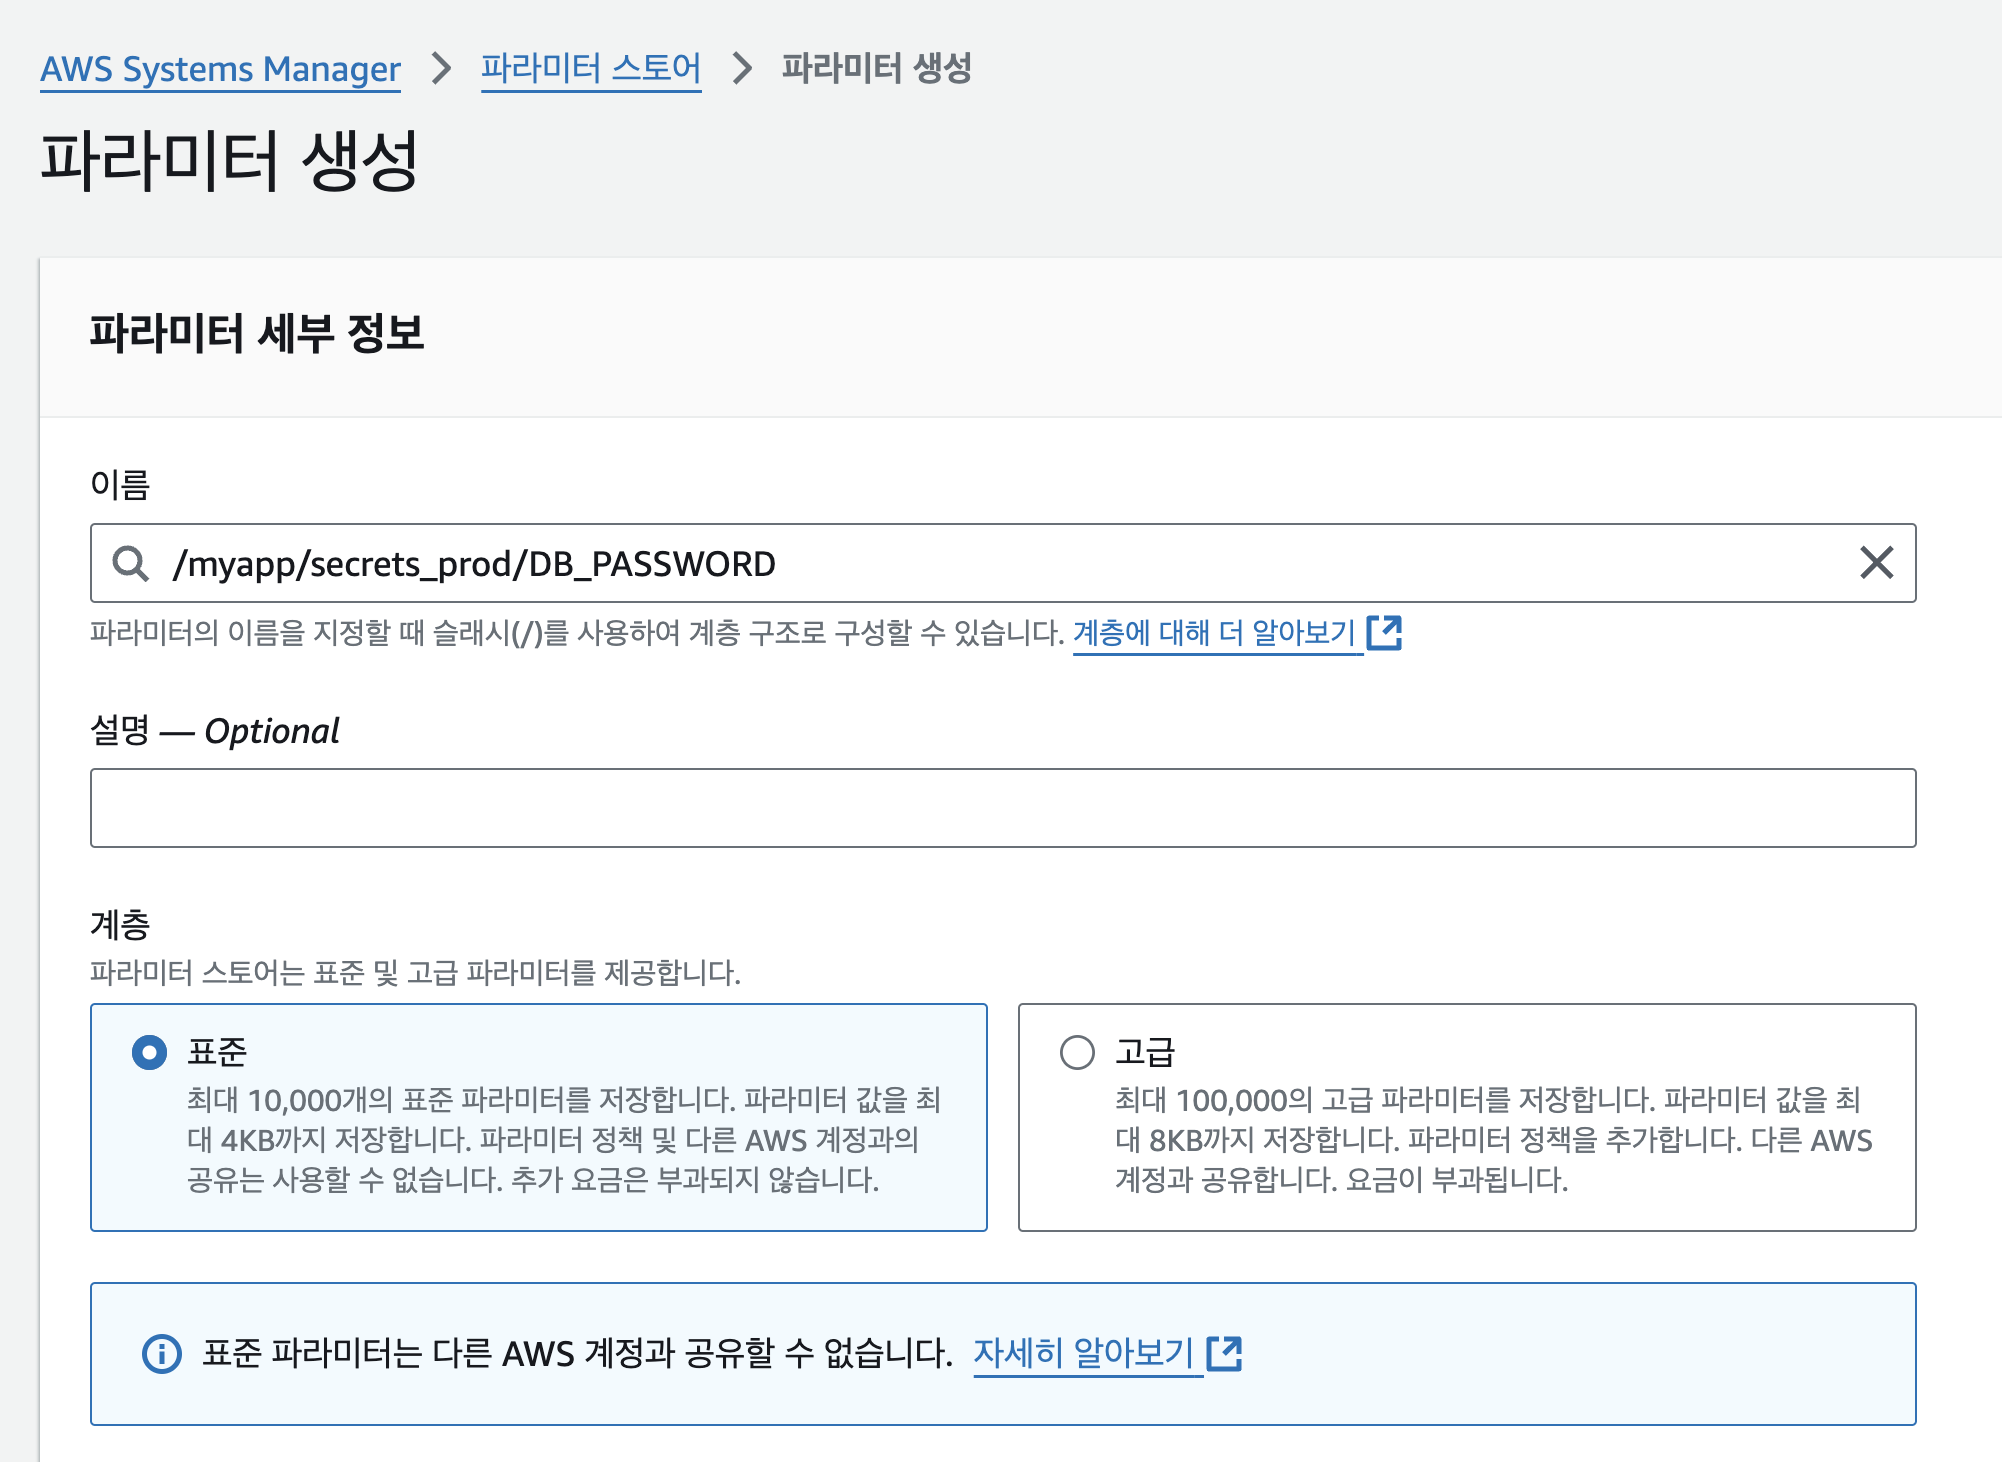This screenshot has height=1462, width=2002.
Task: Clear the name field with X icon
Action: tap(1876, 563)
